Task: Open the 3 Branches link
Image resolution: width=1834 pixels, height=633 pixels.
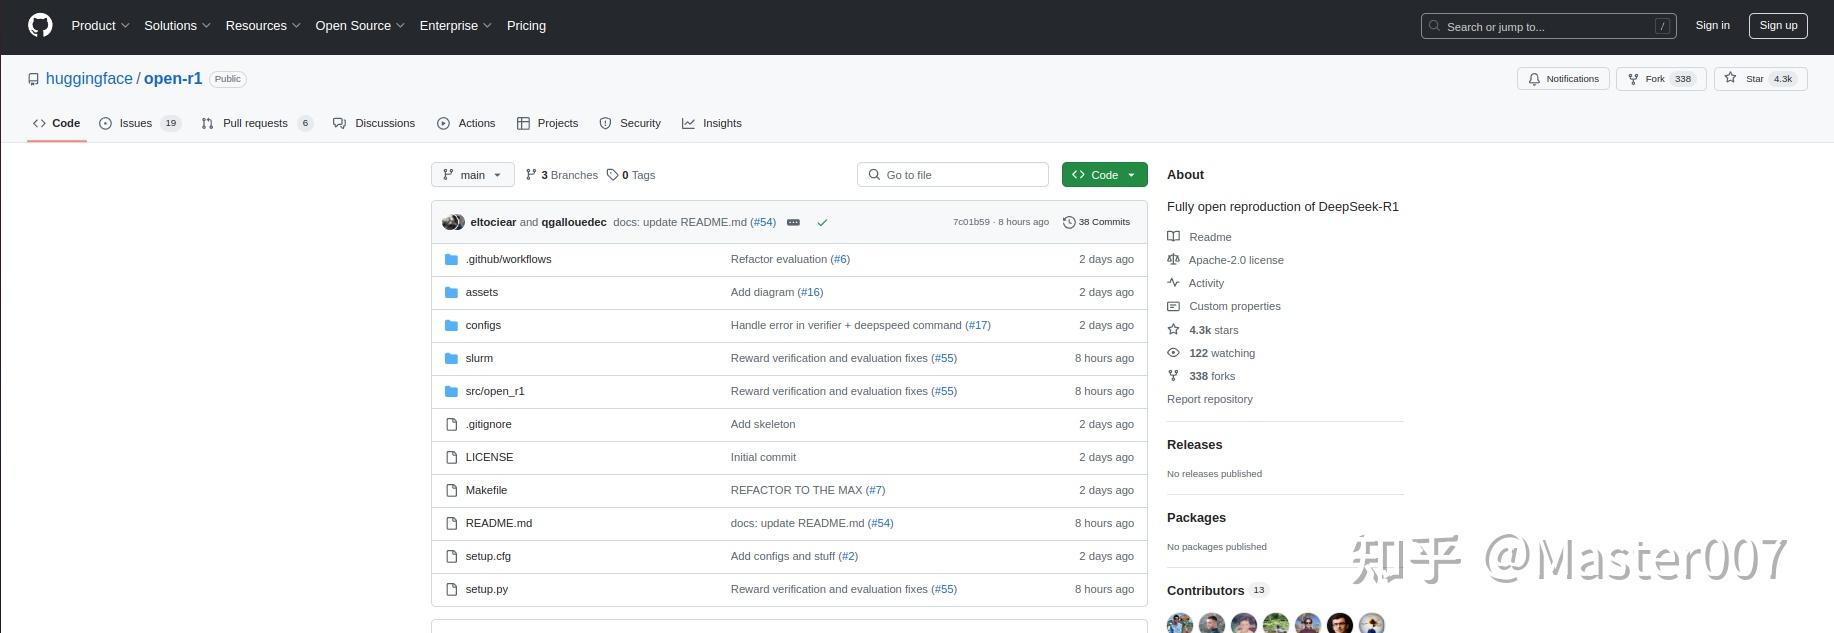Action: (x=562, y=175)
